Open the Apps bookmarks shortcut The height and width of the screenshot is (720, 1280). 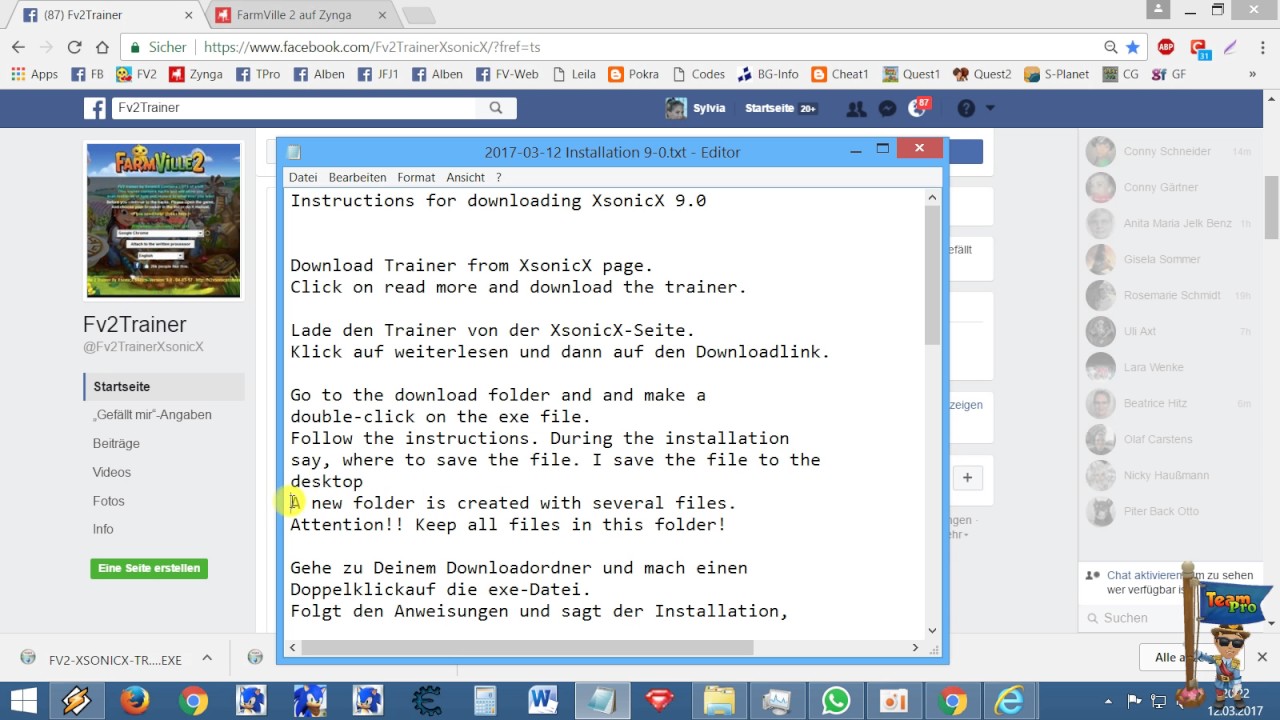(x=34, y=74)
